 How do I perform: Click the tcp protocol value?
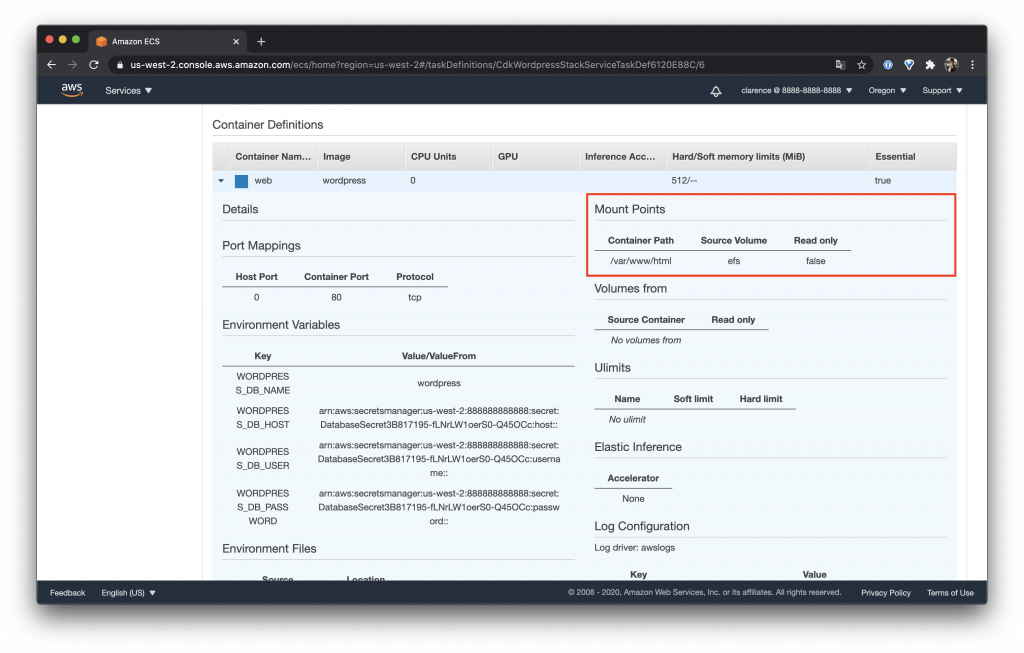click(x=415, y=297)
